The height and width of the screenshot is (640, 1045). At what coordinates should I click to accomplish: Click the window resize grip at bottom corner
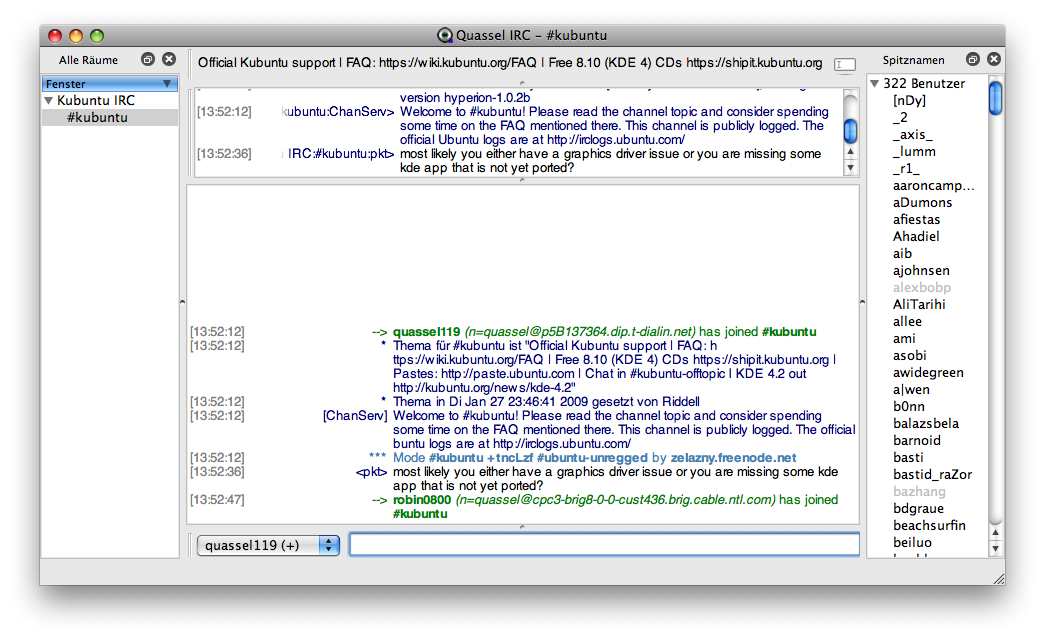998,579
